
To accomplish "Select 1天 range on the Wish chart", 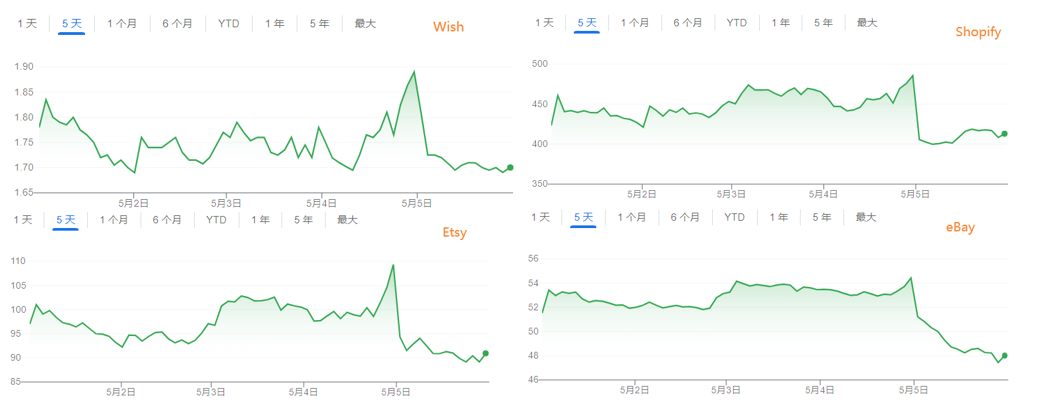I will 27,23.
